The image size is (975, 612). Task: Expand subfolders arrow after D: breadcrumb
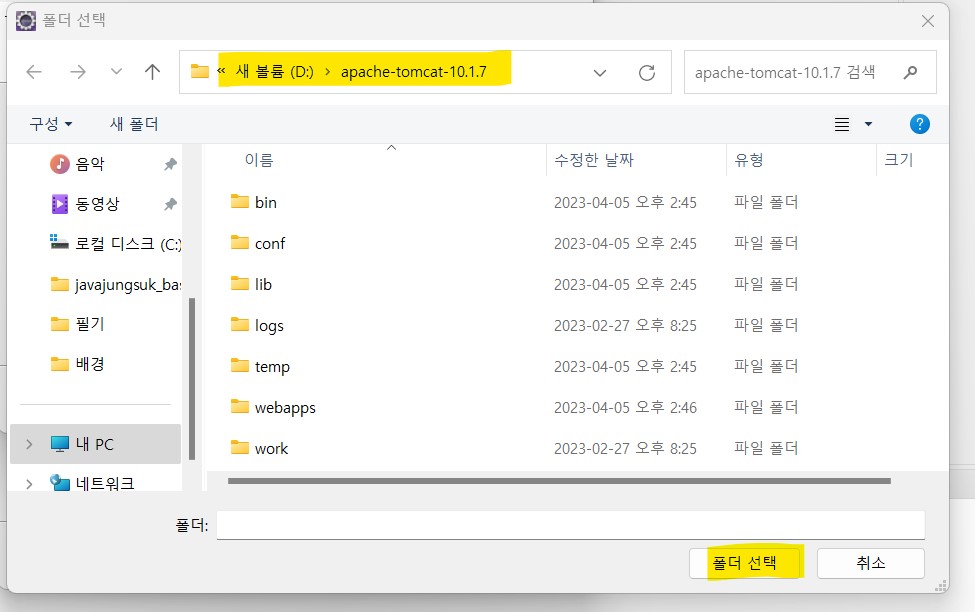pyautogui.click(x=328, y=72)
